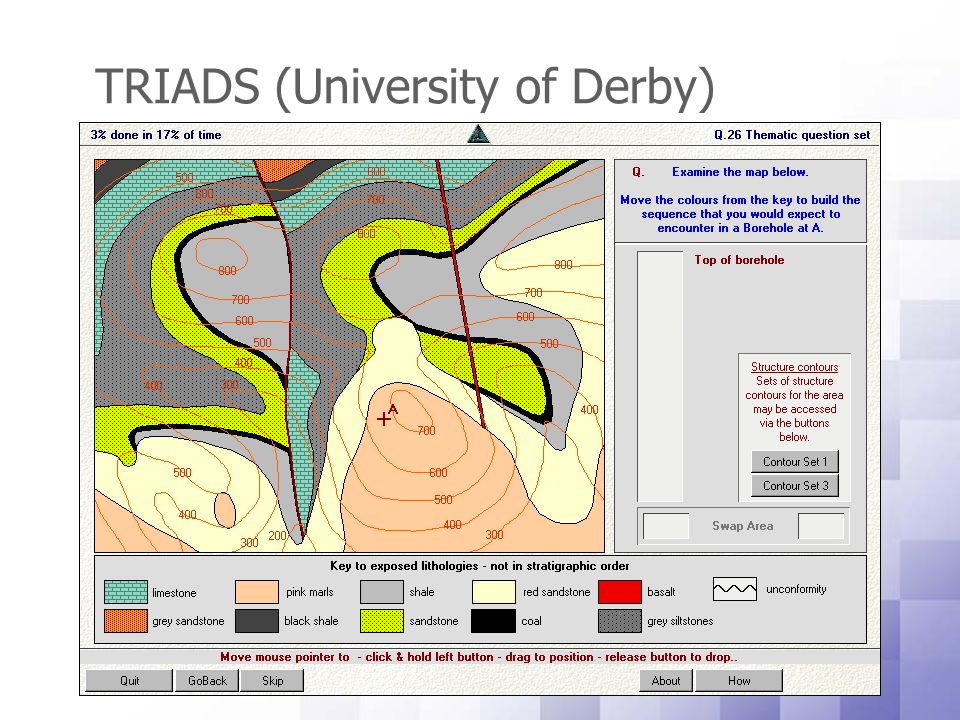This screenshot has width=960, height=720.
Task: Show Contour Set 3
Action: pos(795,486)
